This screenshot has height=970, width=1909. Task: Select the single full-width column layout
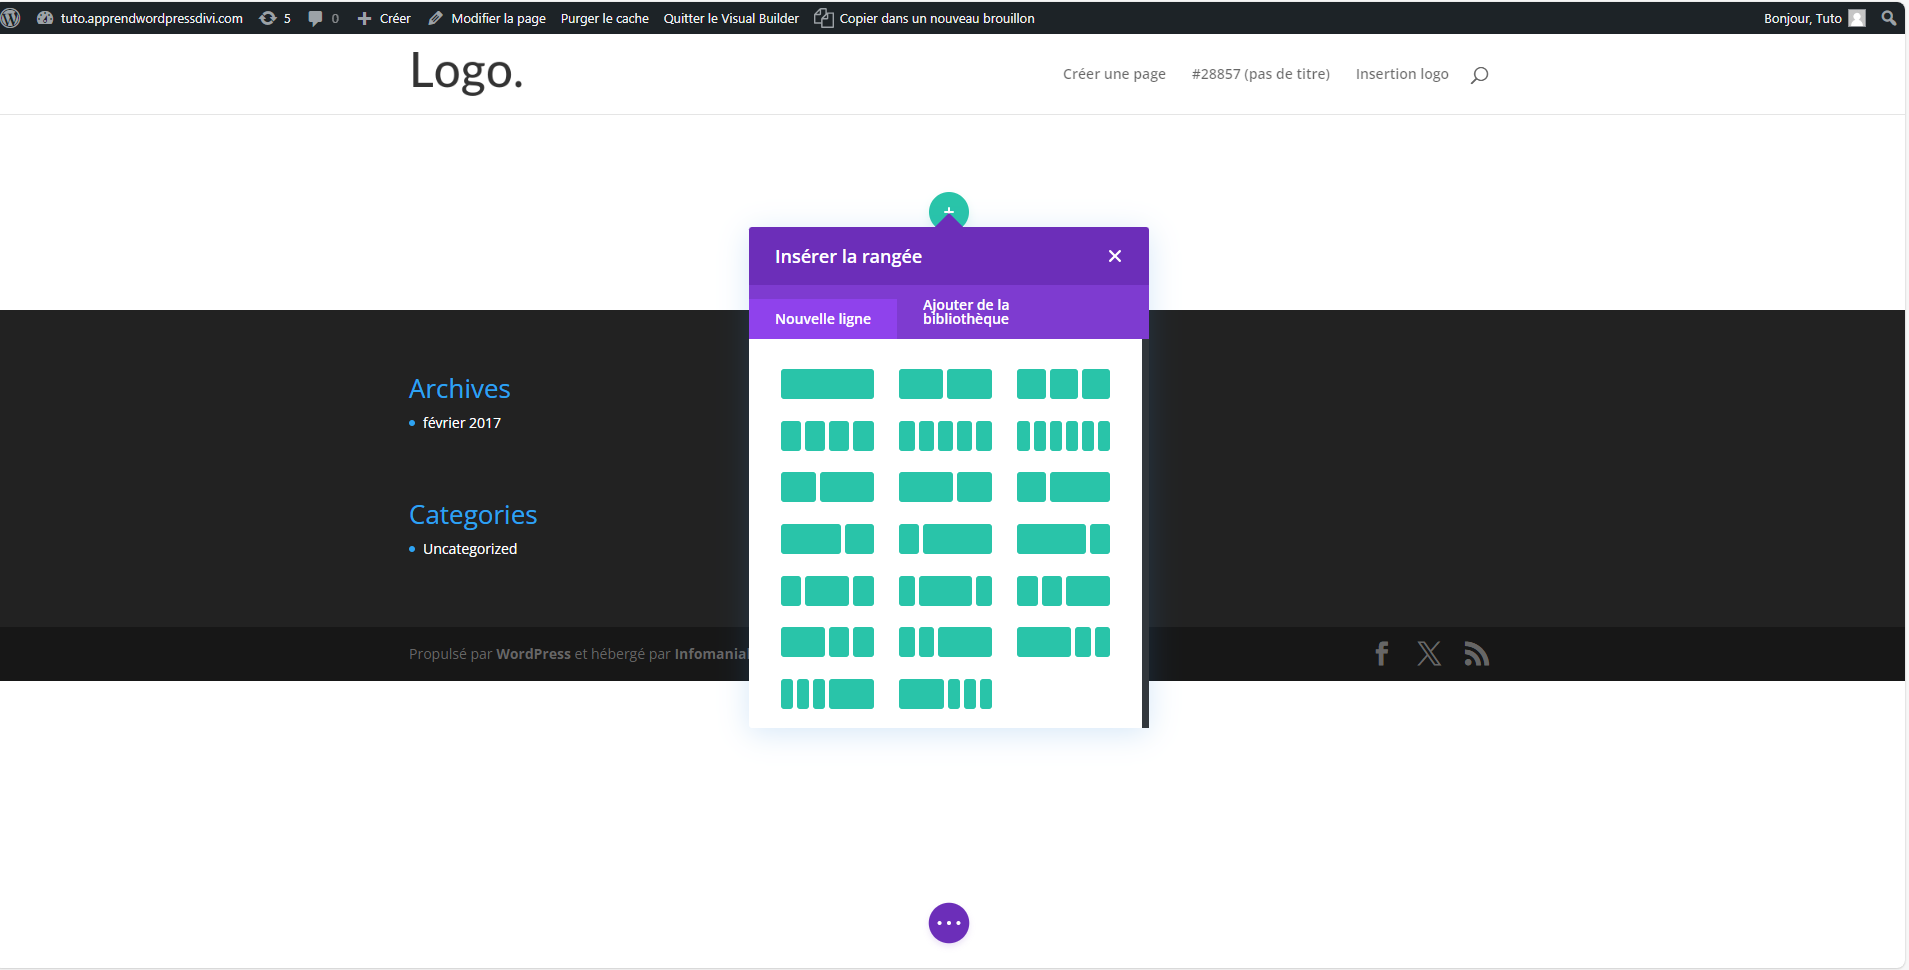click(x=827, y=384)
